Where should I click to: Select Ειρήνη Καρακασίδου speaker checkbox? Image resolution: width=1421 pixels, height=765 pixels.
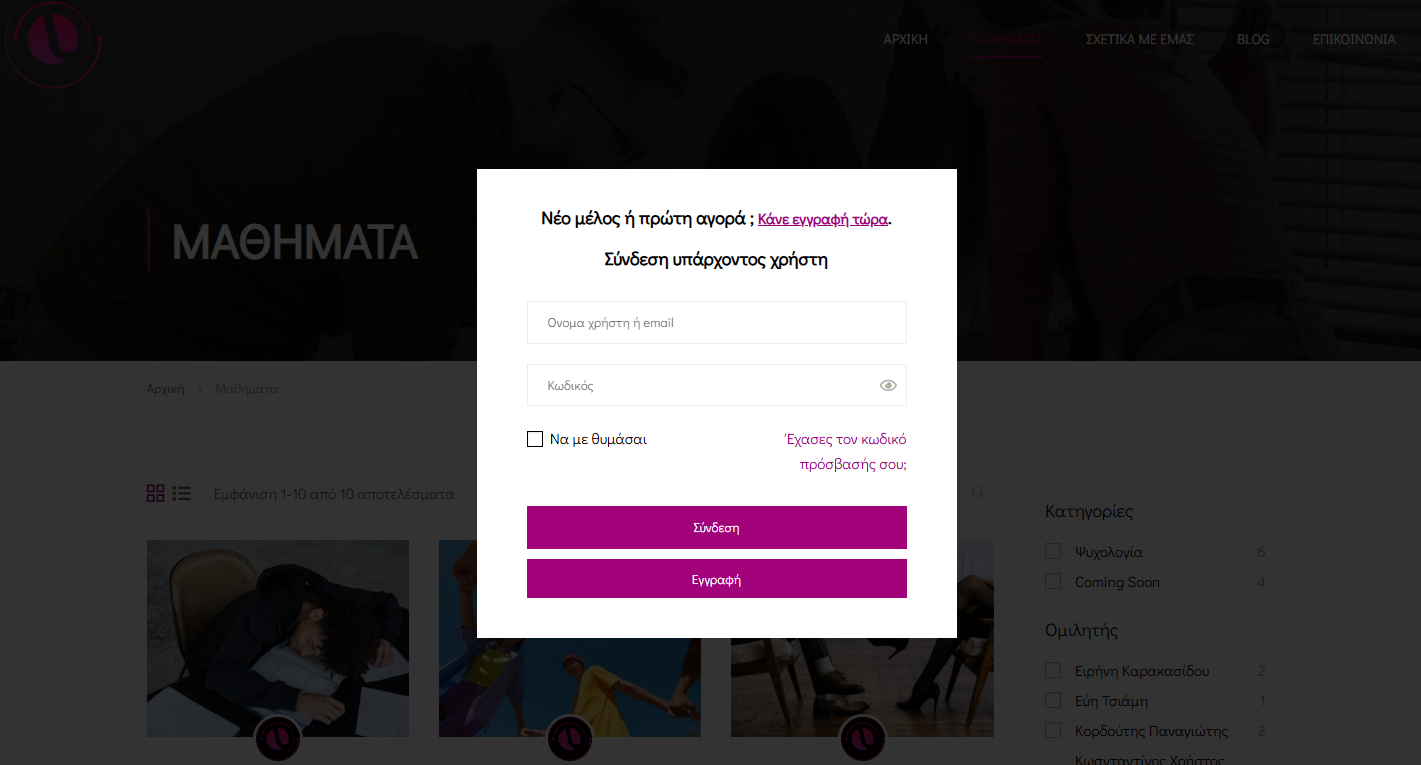click(1053, 671)
